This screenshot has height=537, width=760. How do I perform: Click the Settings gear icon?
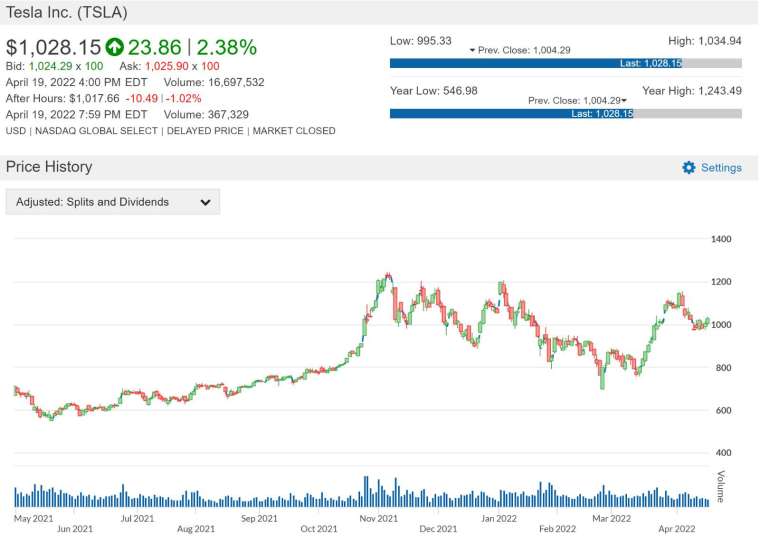pyautogui.click(x=688, y=168)
